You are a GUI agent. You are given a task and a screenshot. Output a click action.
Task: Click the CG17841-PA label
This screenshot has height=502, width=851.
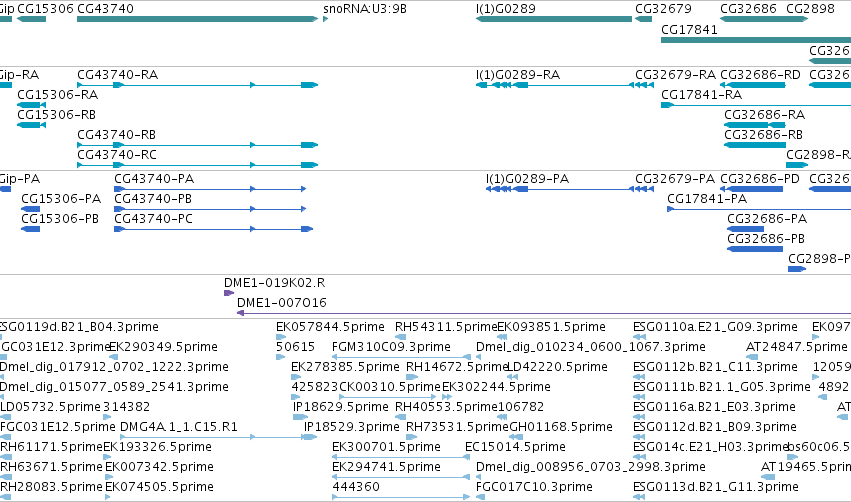[707, 199]
